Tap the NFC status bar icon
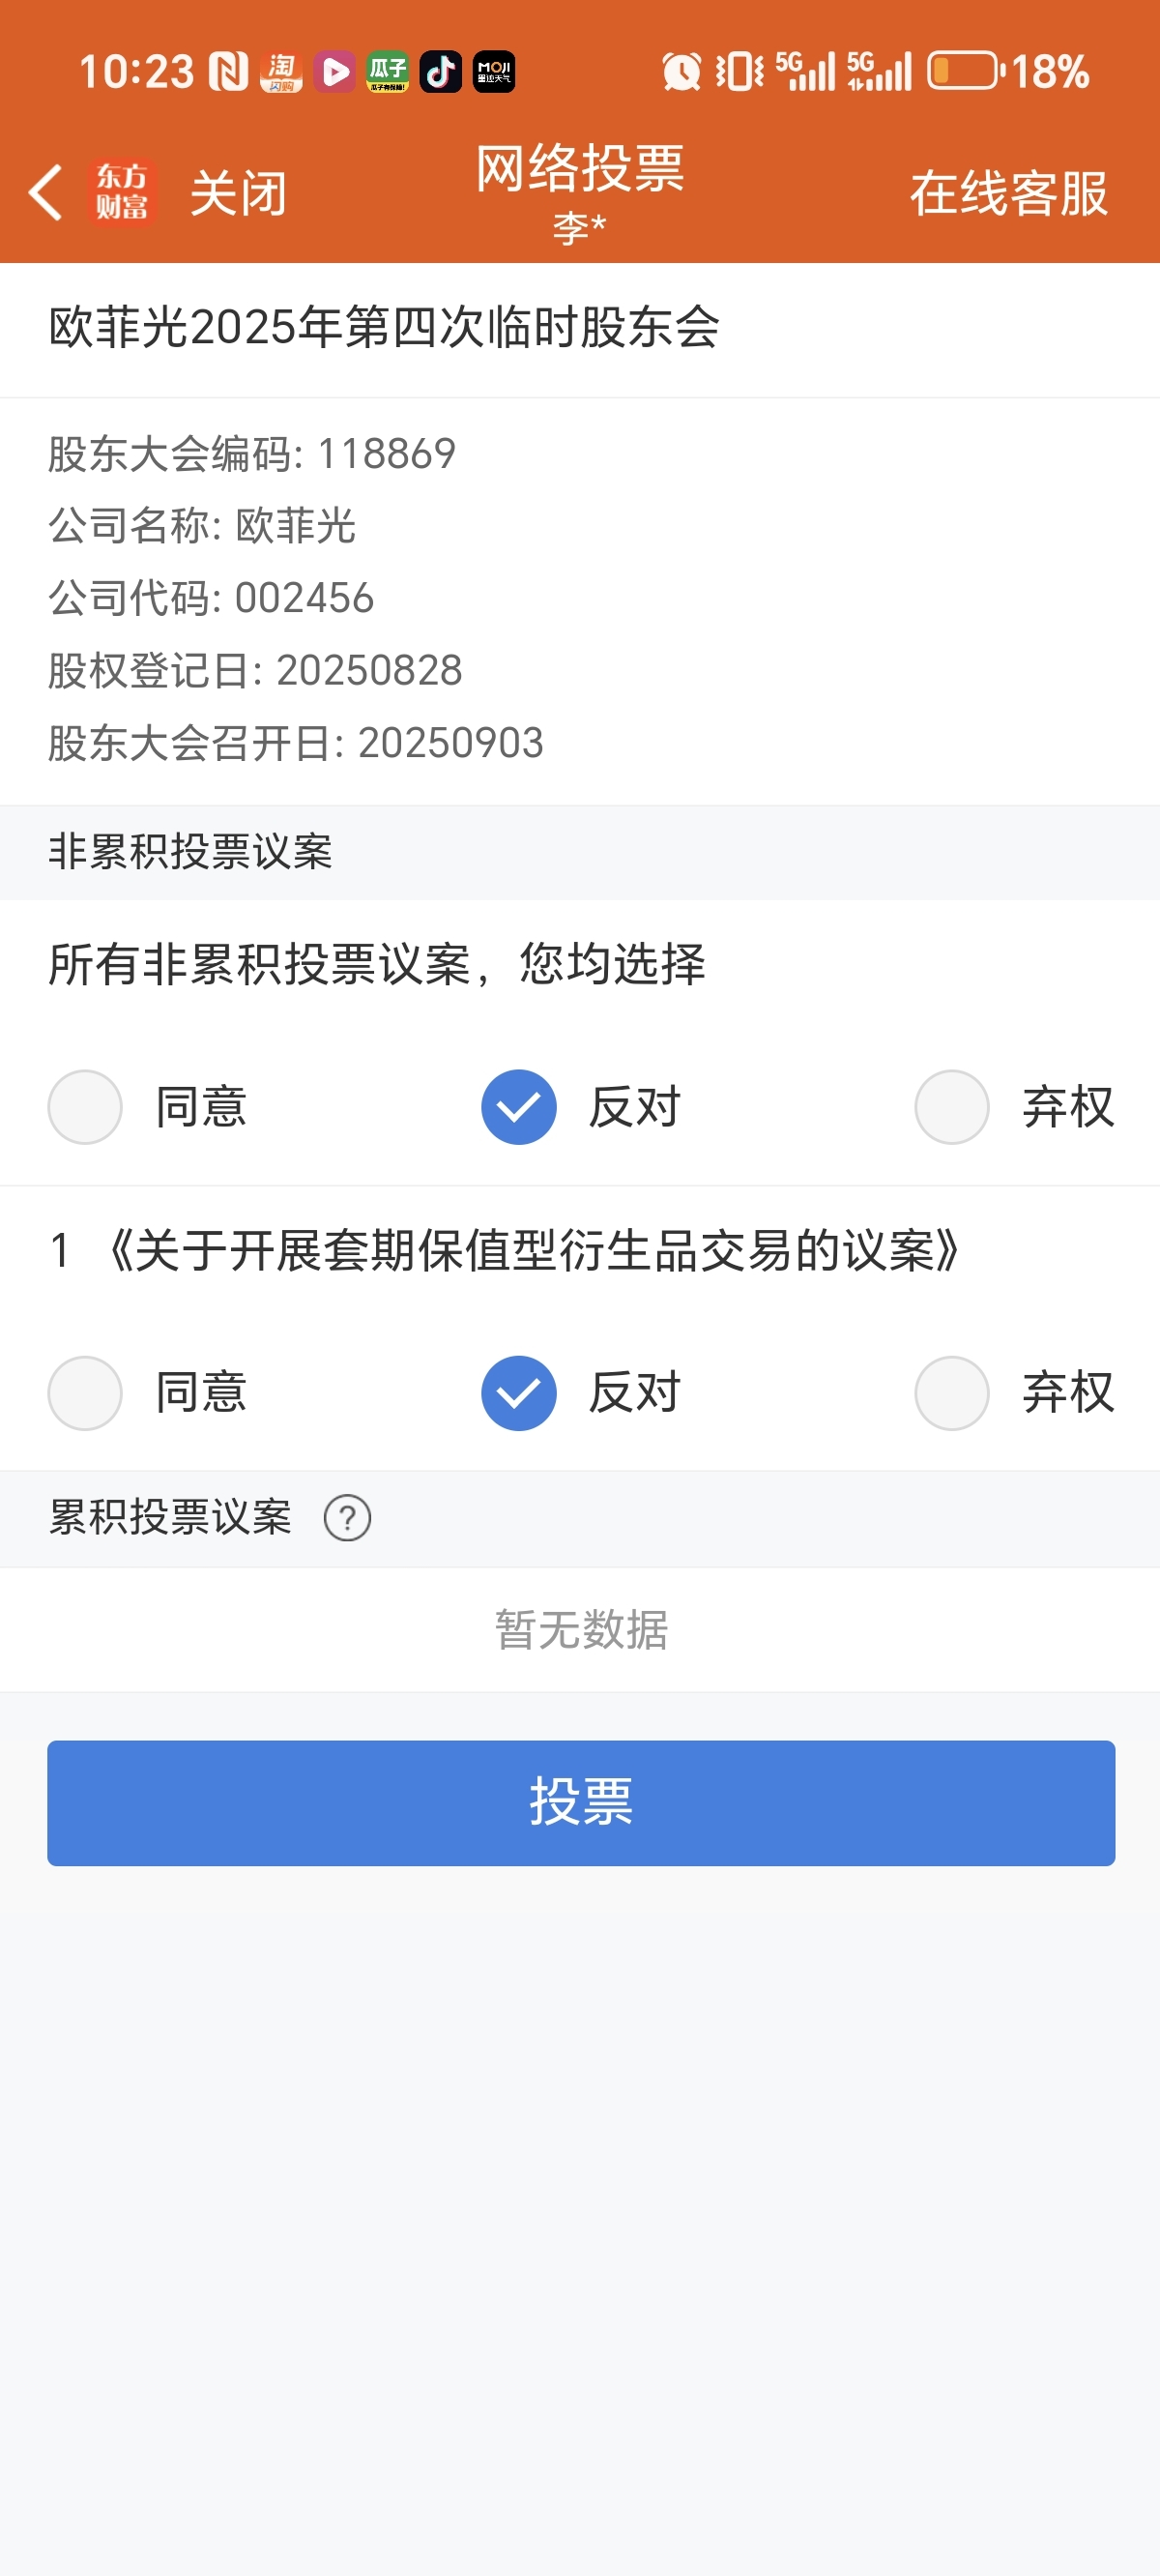1160x2576 pixels. [x=228, y=72]
